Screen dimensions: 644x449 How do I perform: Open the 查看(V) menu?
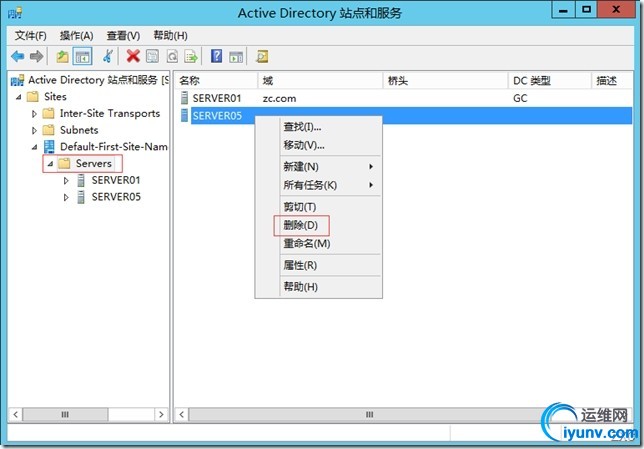point(123,36)
